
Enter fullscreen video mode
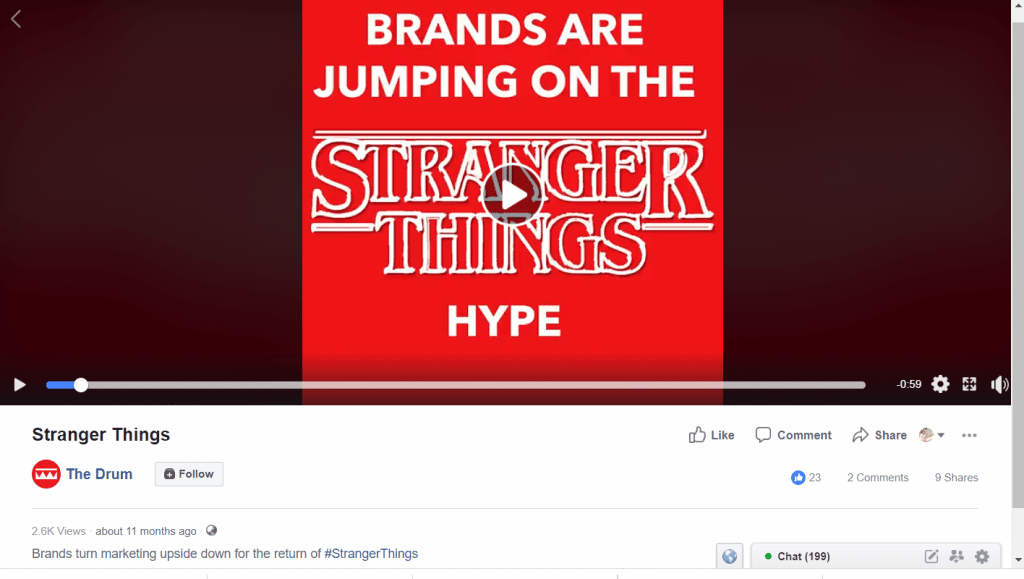coord(969,384)
